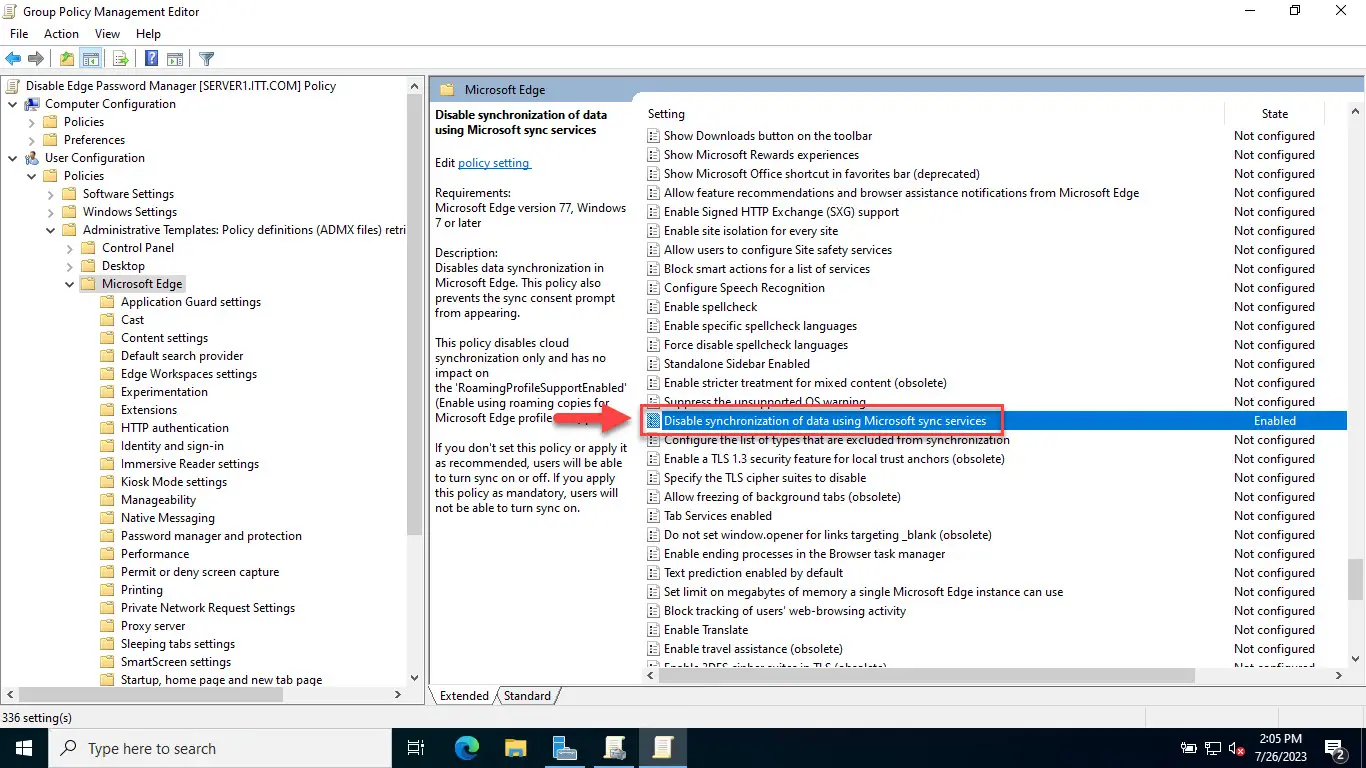Open the 'policy setting' edit link
Screen dimensions: 1366x768
pyautogui.click(x=494, y=163)
